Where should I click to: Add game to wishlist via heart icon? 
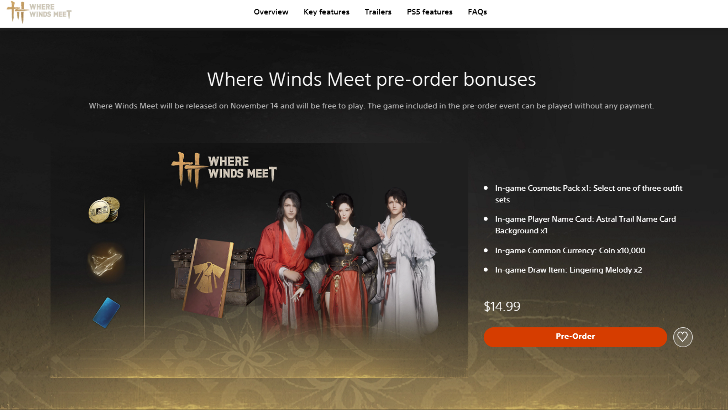click(682, 337)
